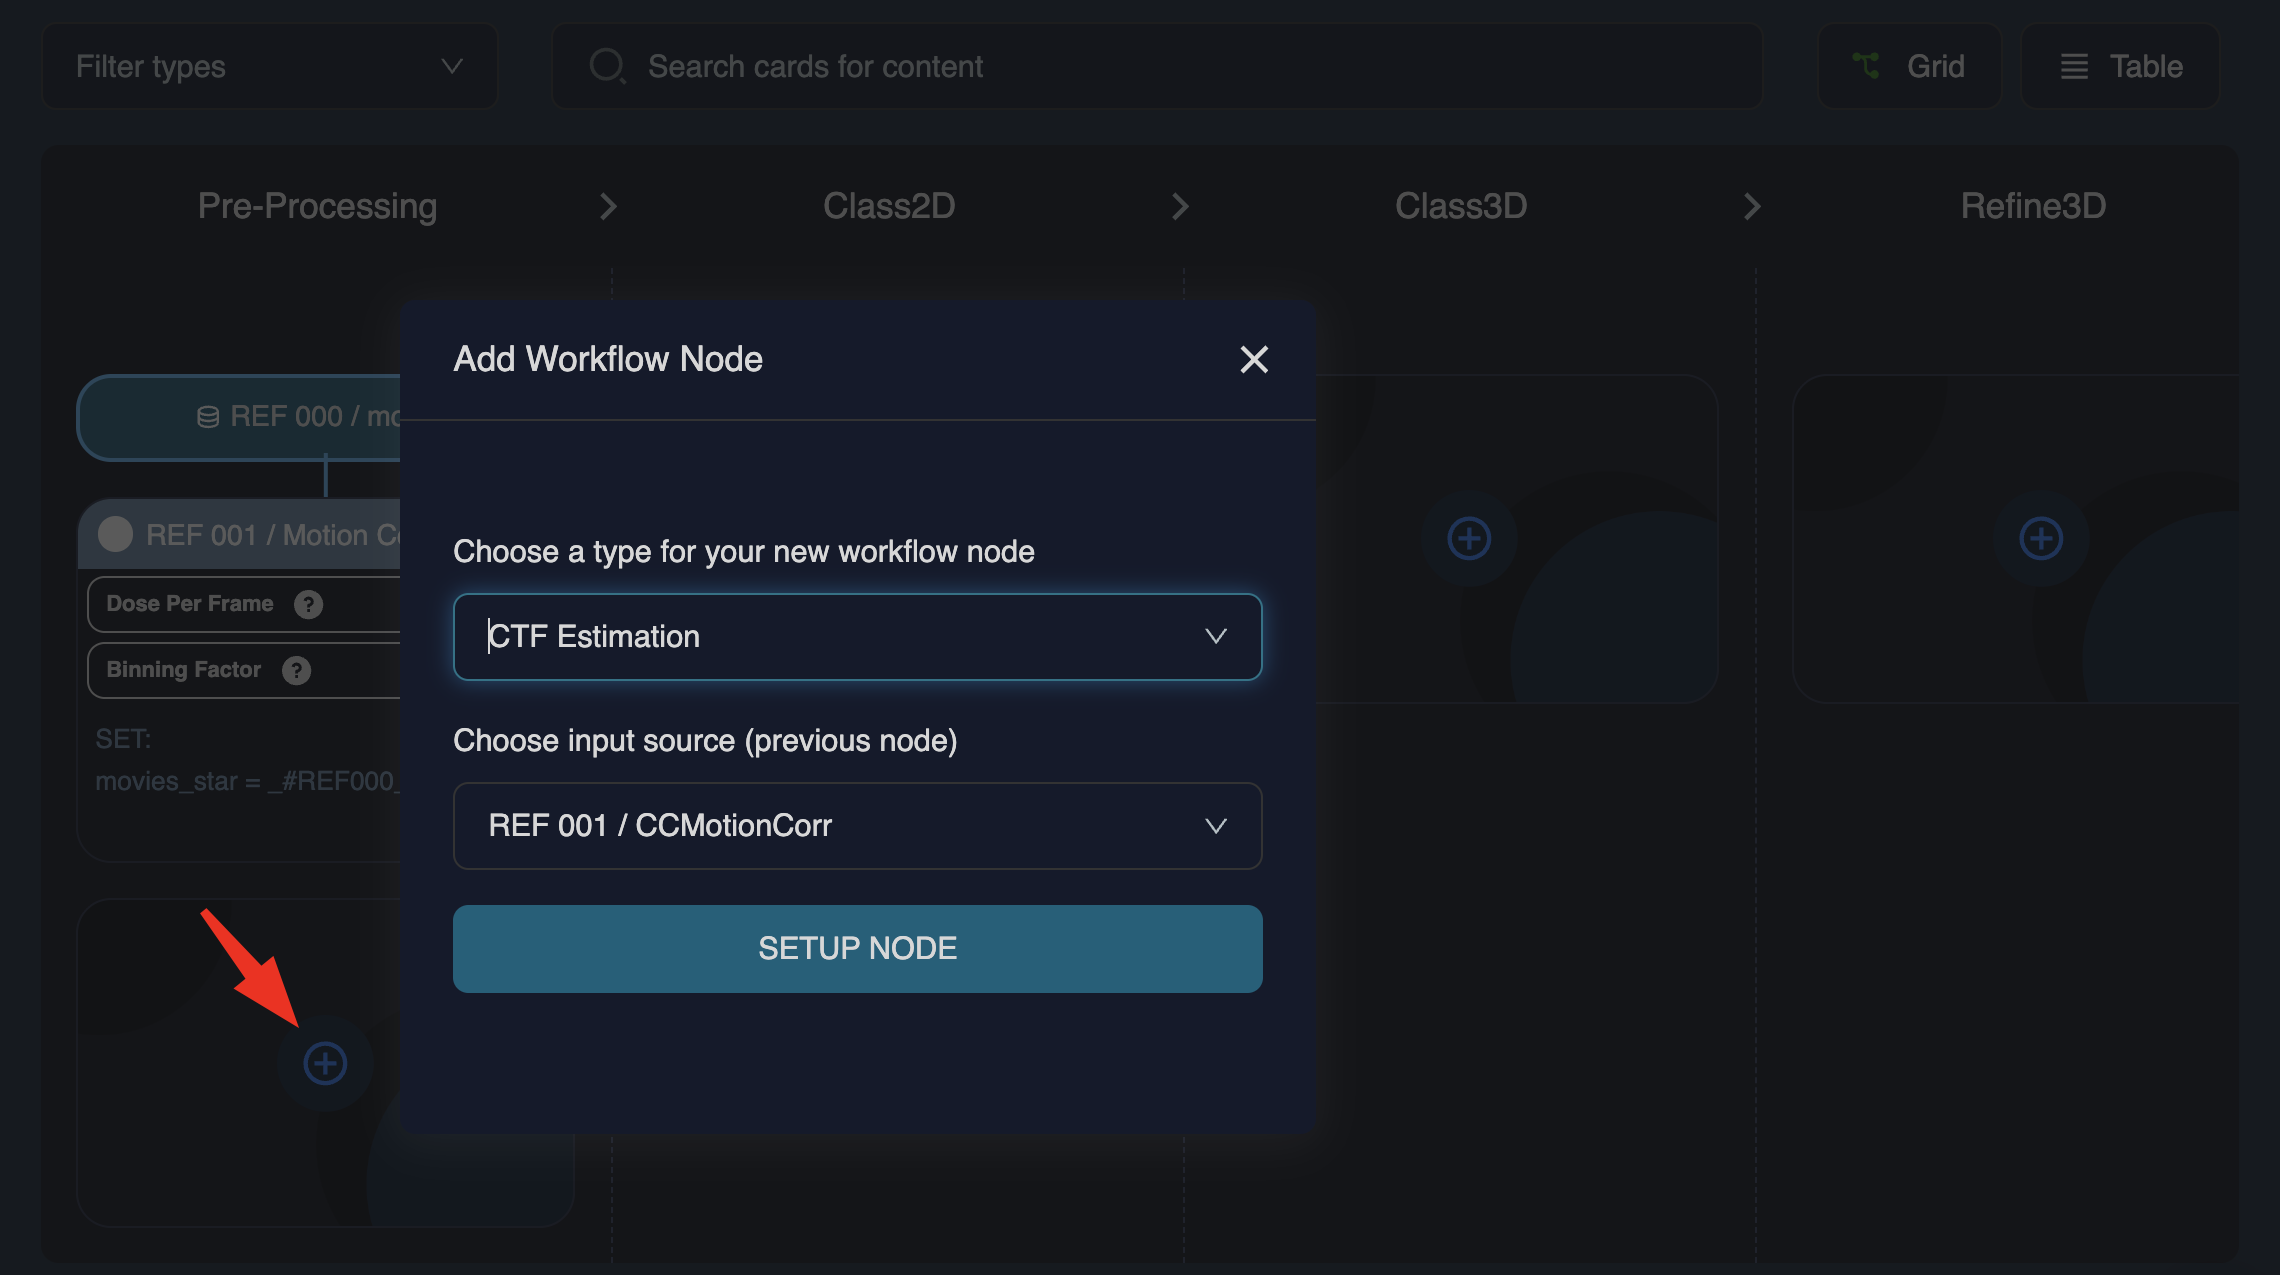Open the Filter types dropdown

(269, 66)
